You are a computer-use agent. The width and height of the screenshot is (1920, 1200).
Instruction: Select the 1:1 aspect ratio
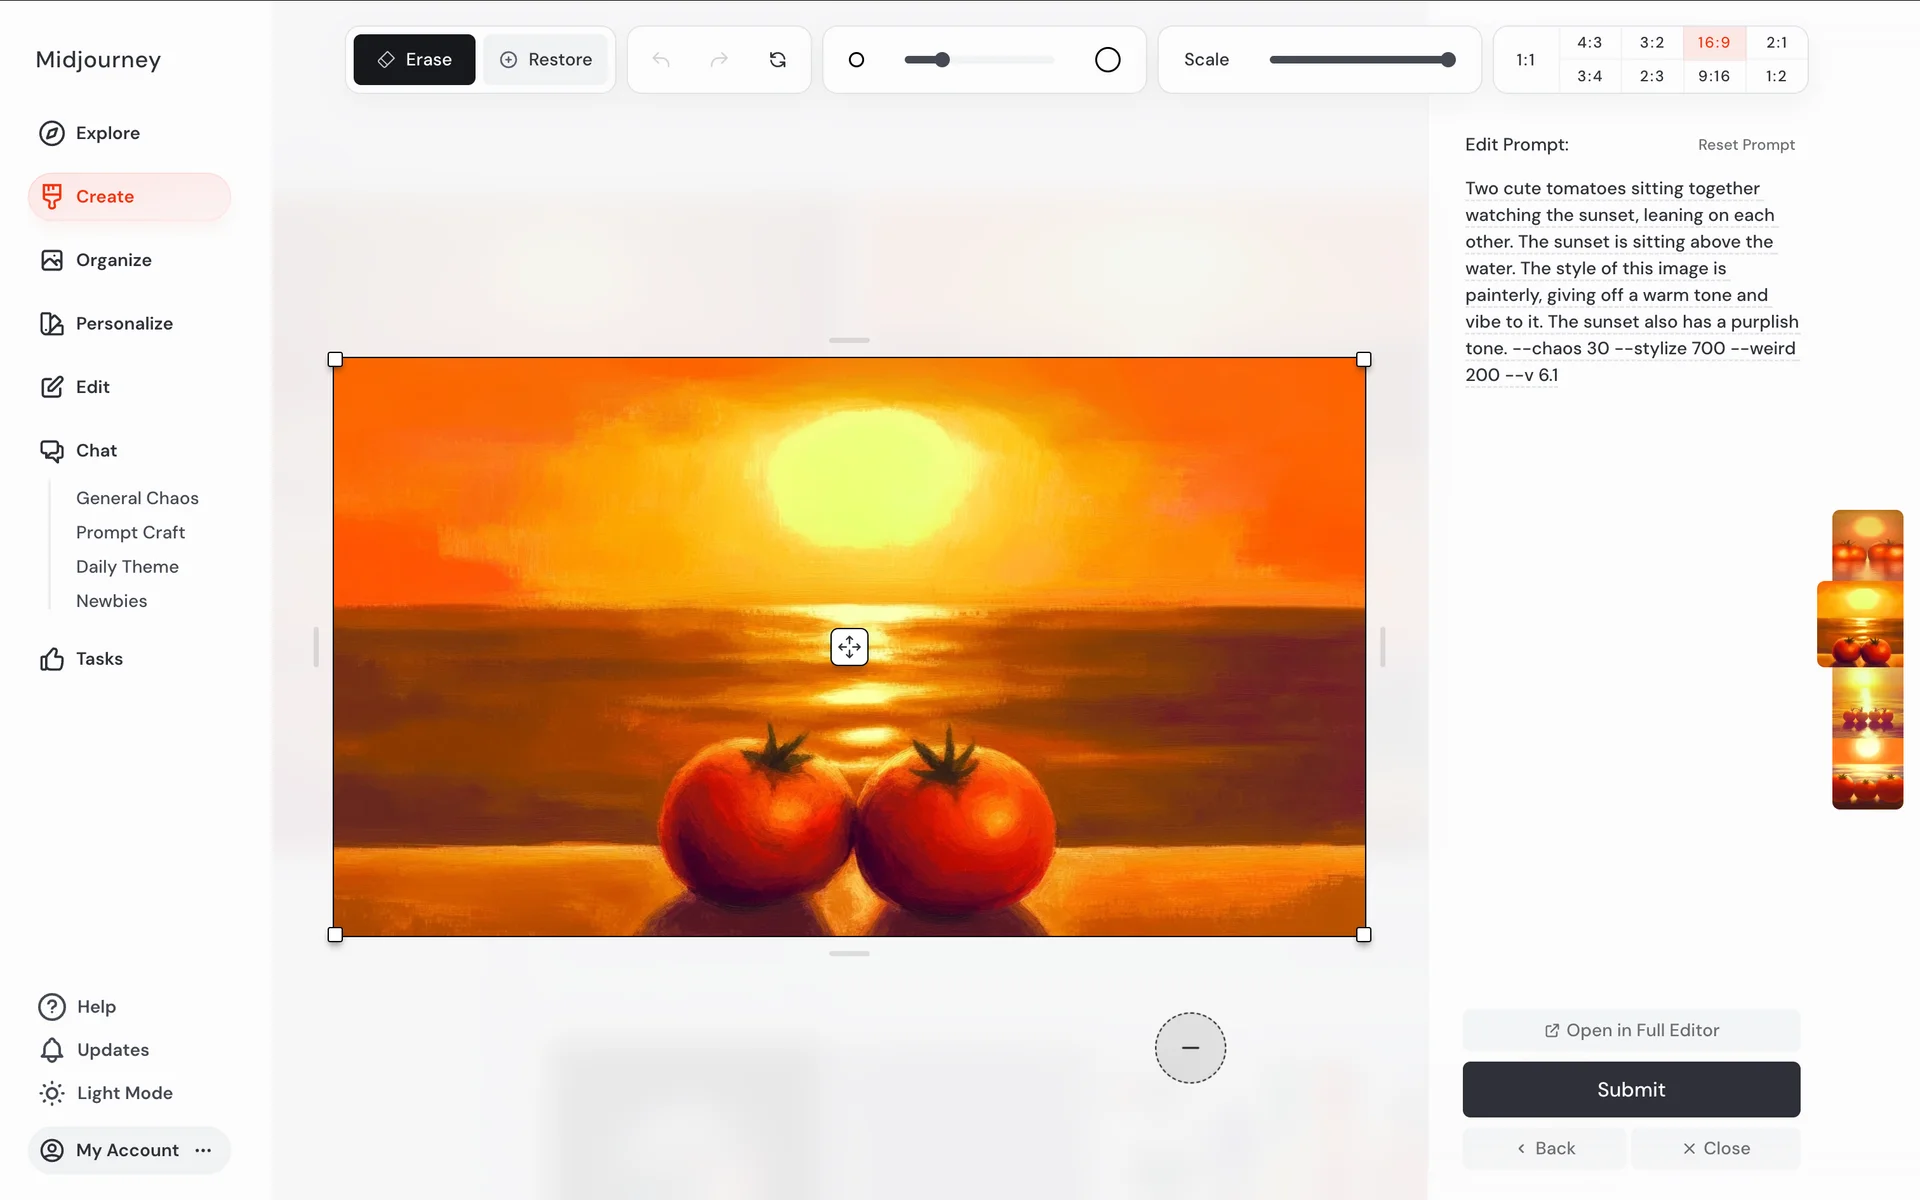(x=1525, y=60)
